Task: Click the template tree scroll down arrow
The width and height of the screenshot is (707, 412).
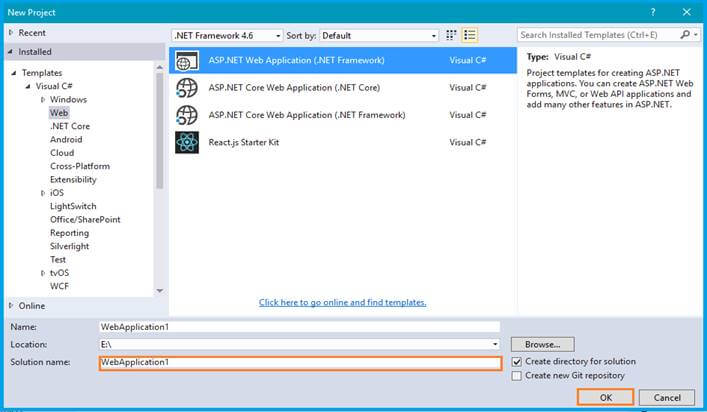Action: pyautogui.click(x=160, y=291)
